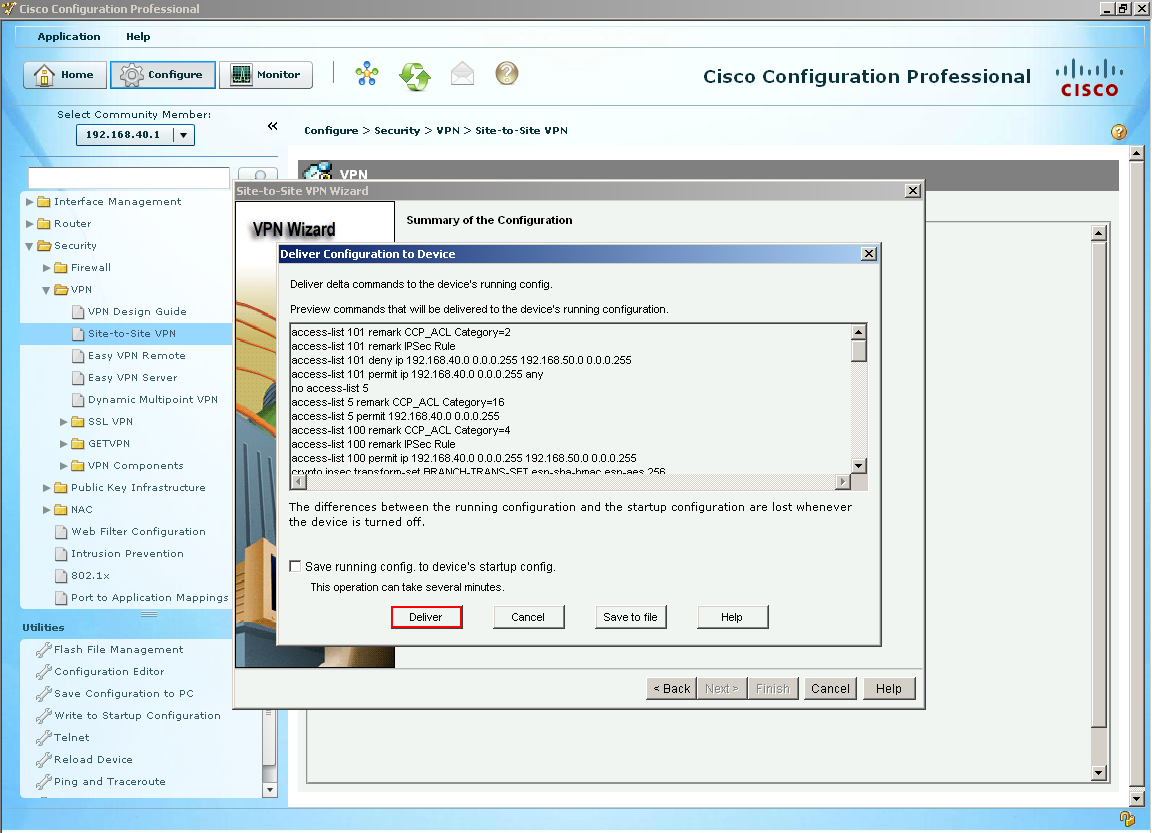
Task: Collapse the Security folder
Action: 29,246
